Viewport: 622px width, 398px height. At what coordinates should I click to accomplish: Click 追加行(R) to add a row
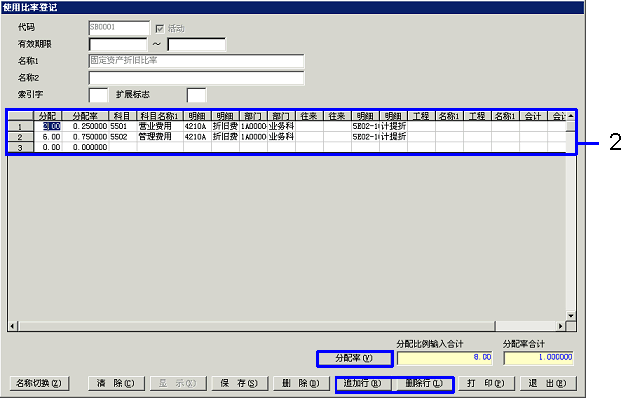[x=362, y=383]
